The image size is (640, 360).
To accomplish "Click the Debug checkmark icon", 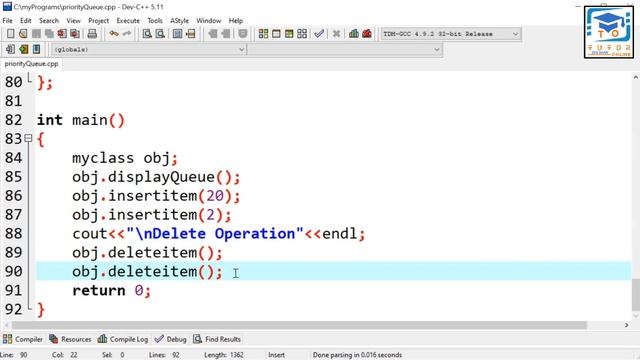I will (x=319, y=34).
